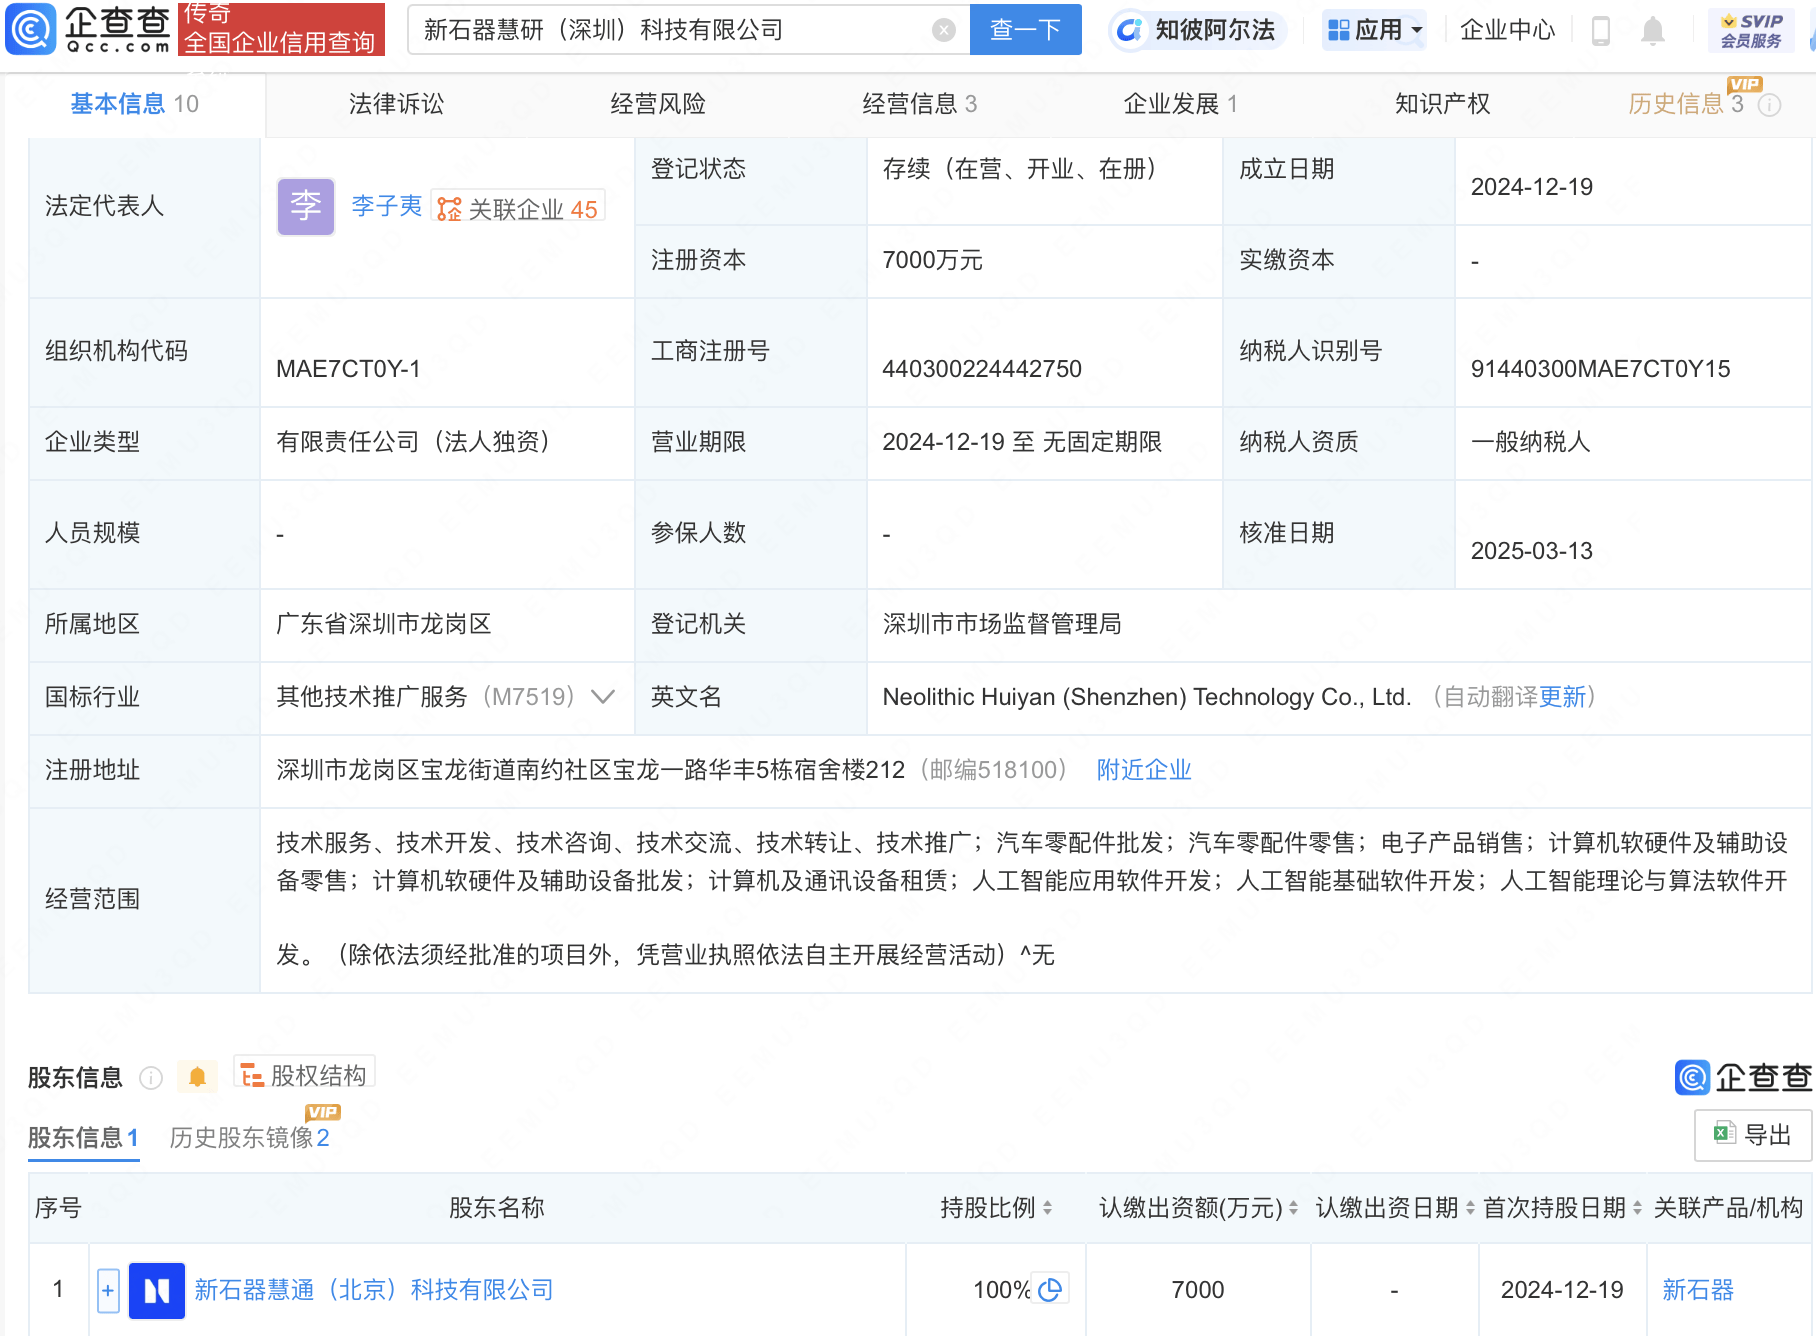
Task: Click 存续（在营、开业、在册）status value
Action: click(1020, 169)
